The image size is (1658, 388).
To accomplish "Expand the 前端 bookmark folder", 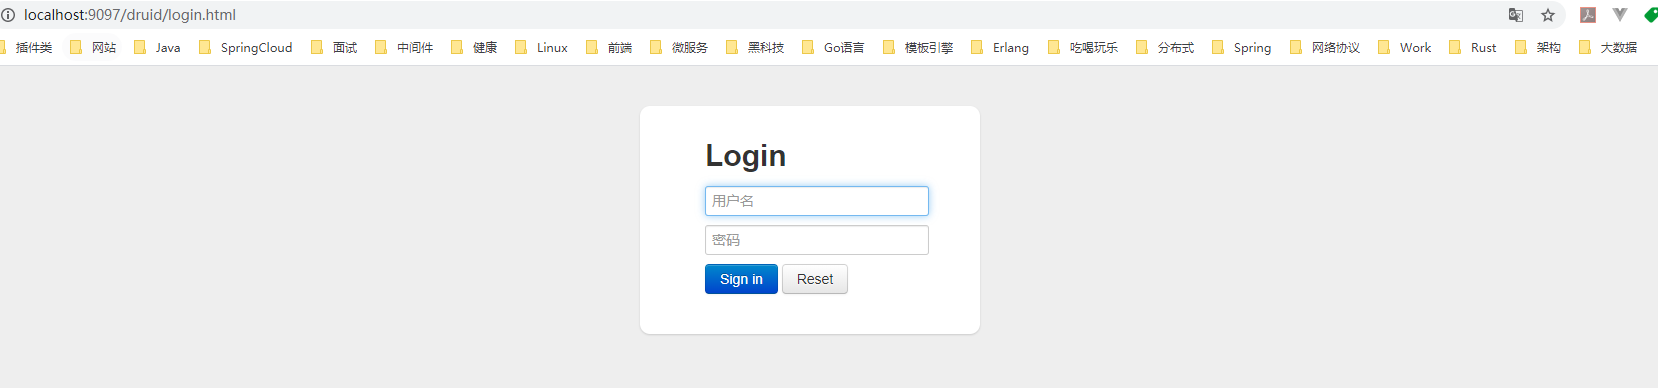I will tap(609, 47).
